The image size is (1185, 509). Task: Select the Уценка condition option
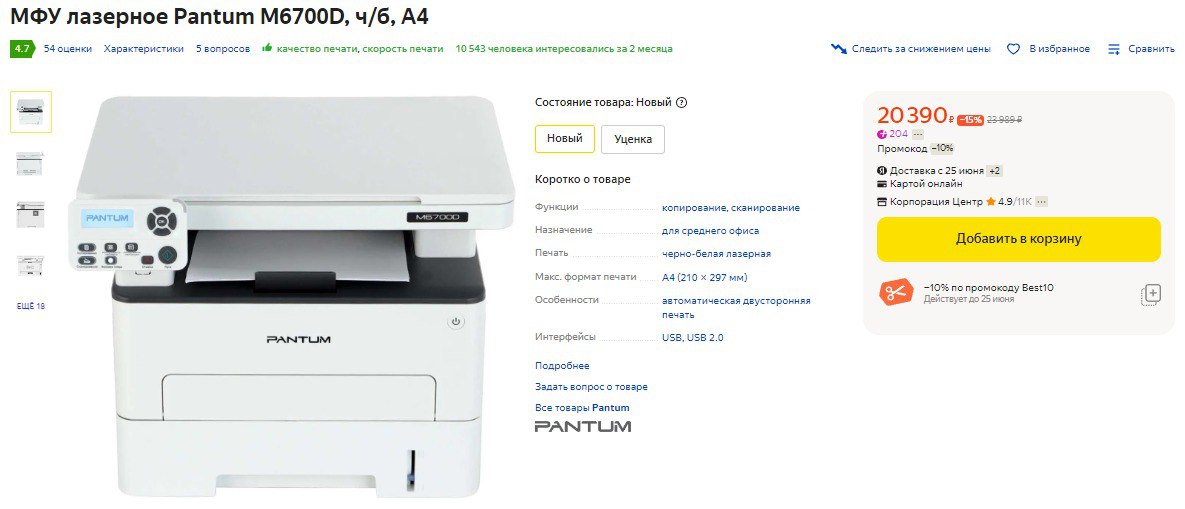(633, 139)
